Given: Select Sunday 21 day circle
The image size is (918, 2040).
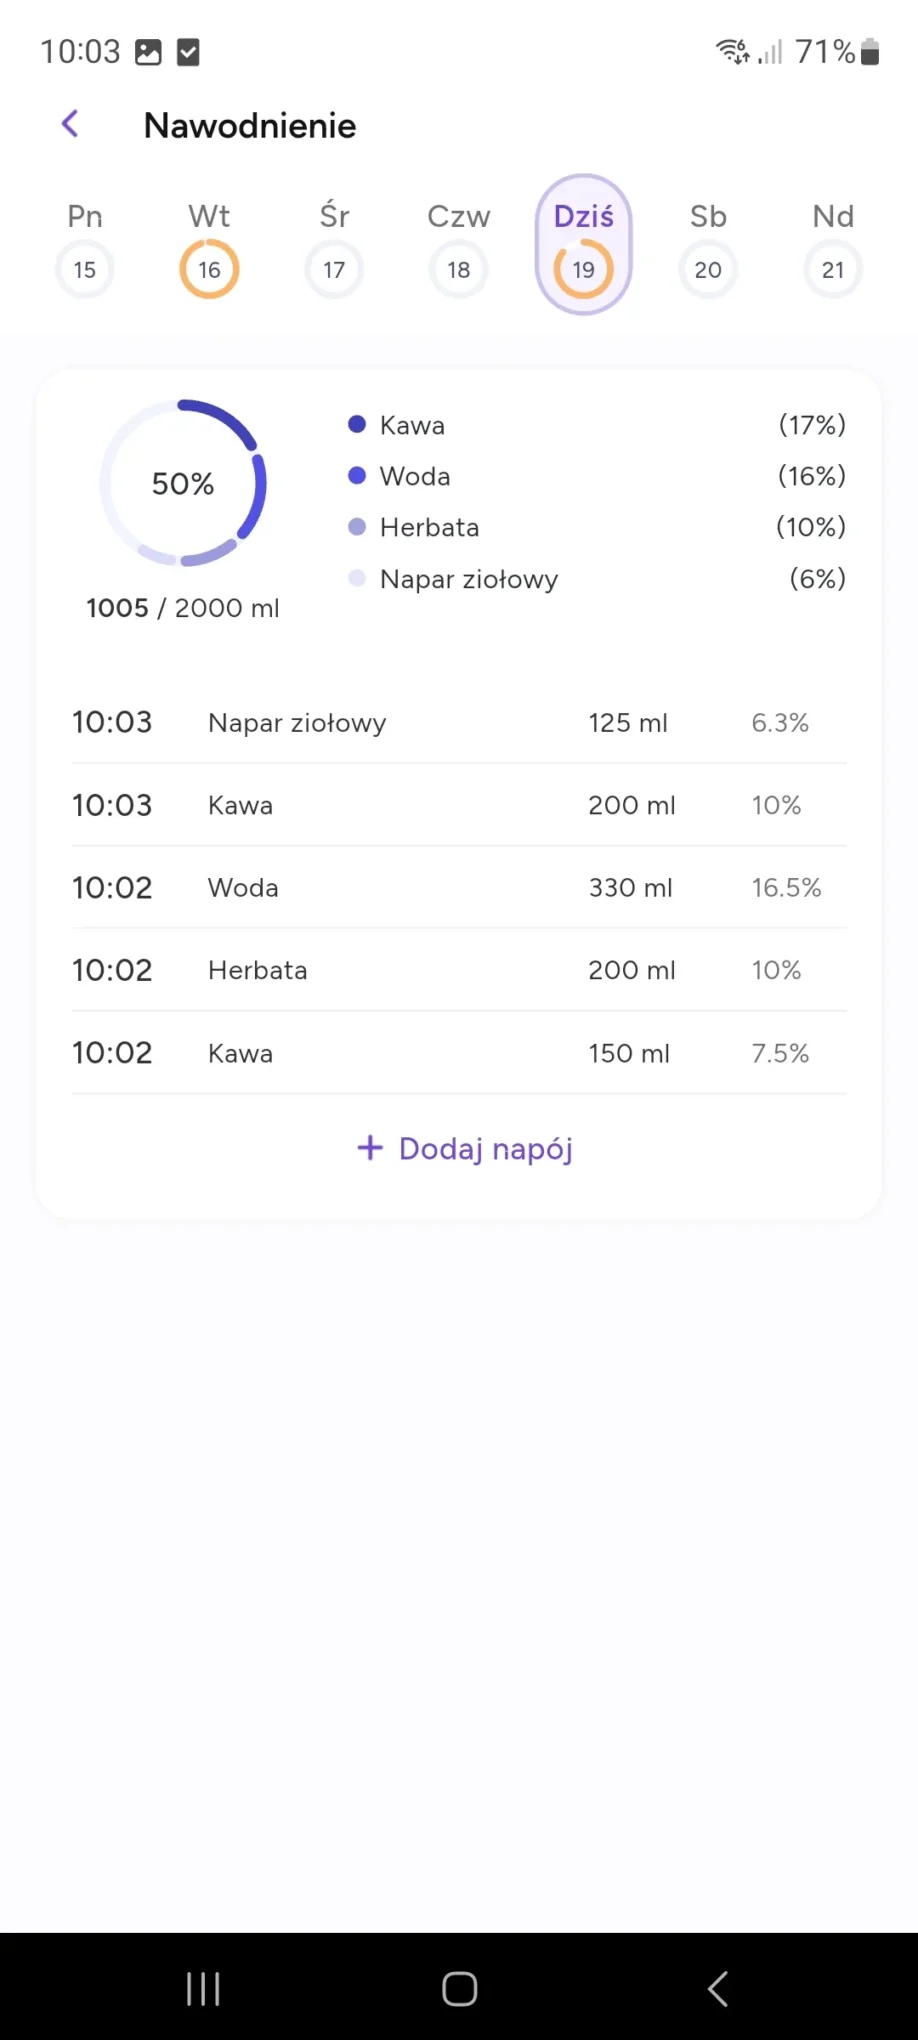Looking at the screenshot, I should pyautogui.click(x=833, y=269).
